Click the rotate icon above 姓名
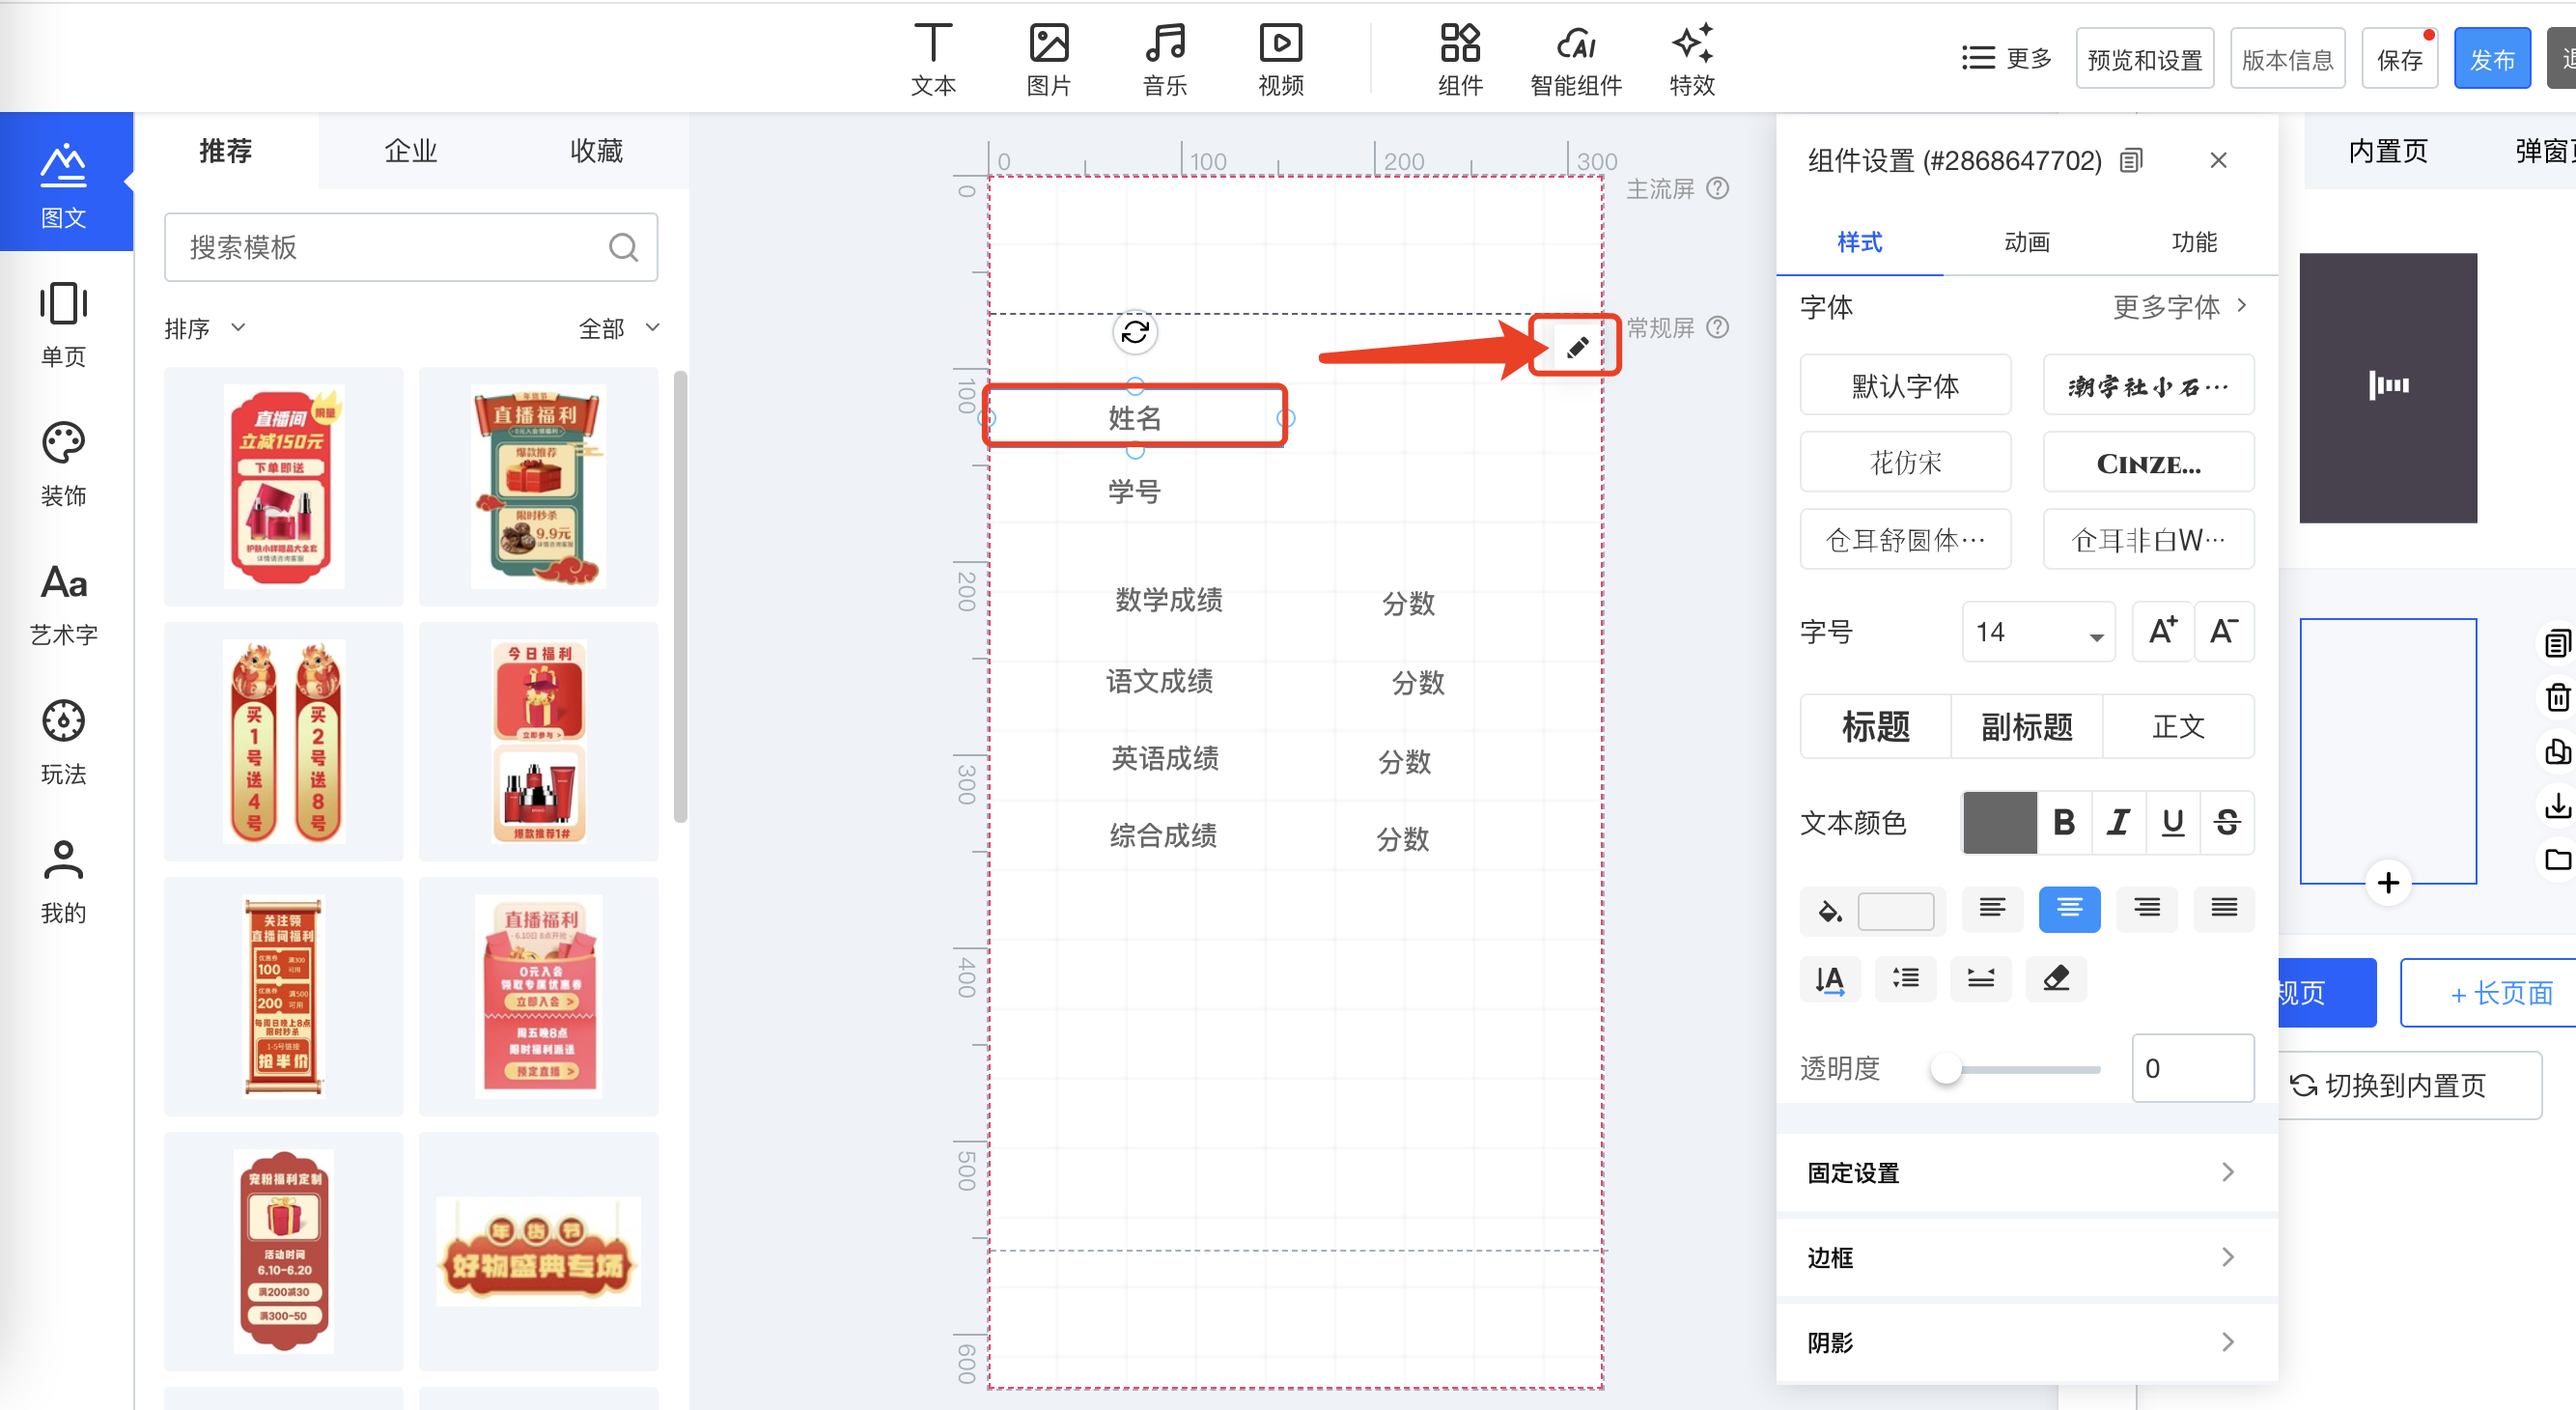This screenshot has height=1410, width=2576. [x=1135, y=332]
